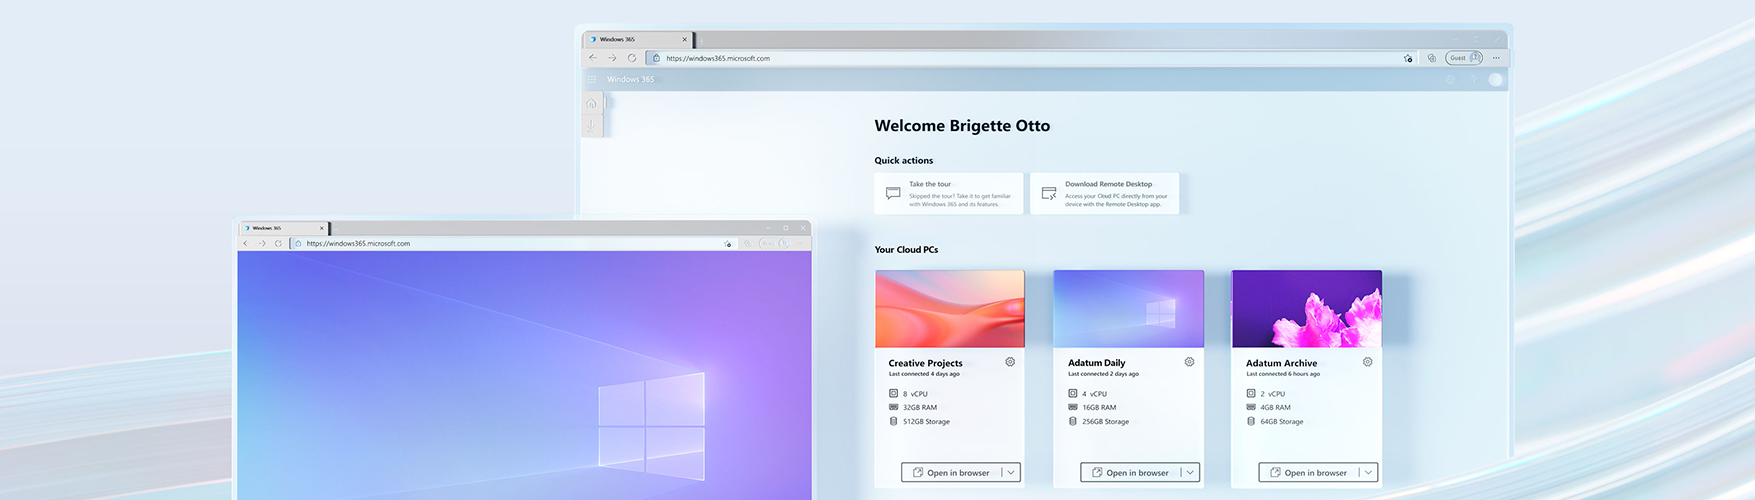
Task: Open the app launcher grid beside Windows 365
Action: 591,79
